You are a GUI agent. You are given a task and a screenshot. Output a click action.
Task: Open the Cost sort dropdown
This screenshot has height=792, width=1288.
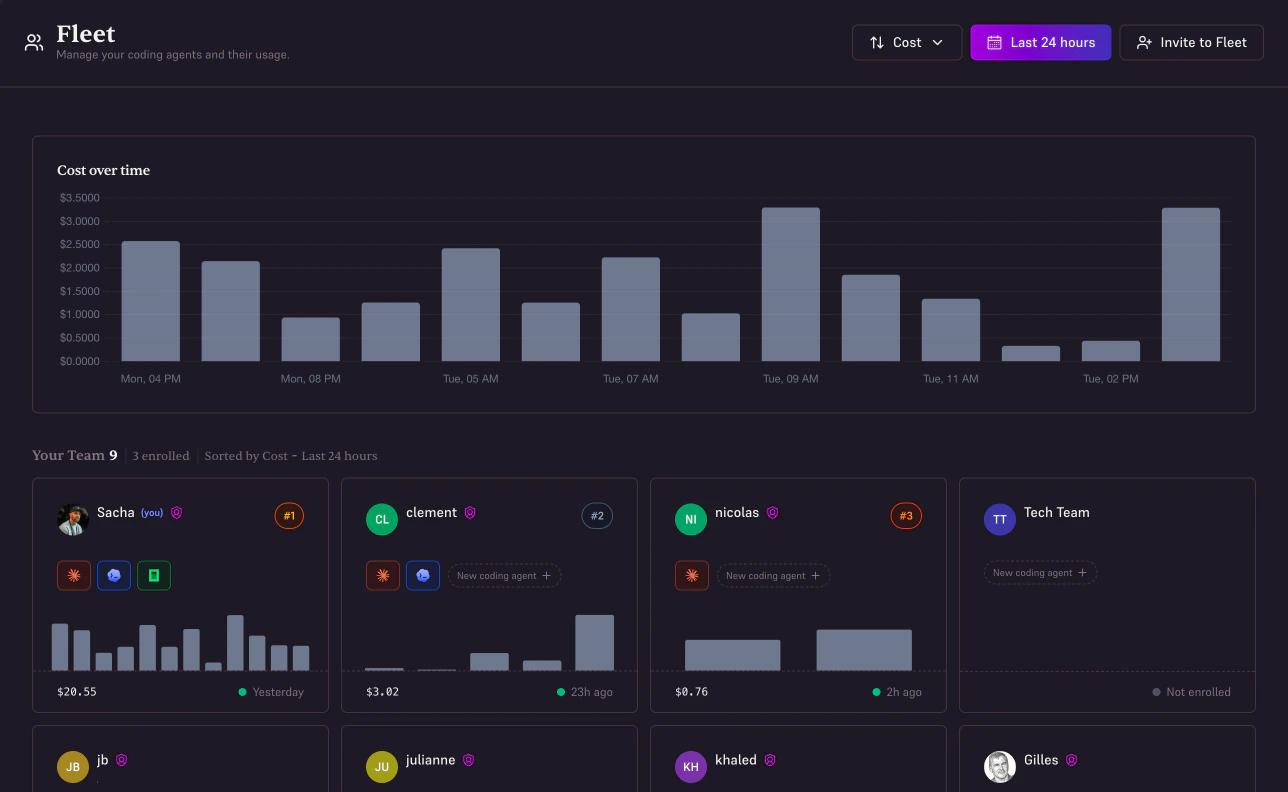point(906,42)
